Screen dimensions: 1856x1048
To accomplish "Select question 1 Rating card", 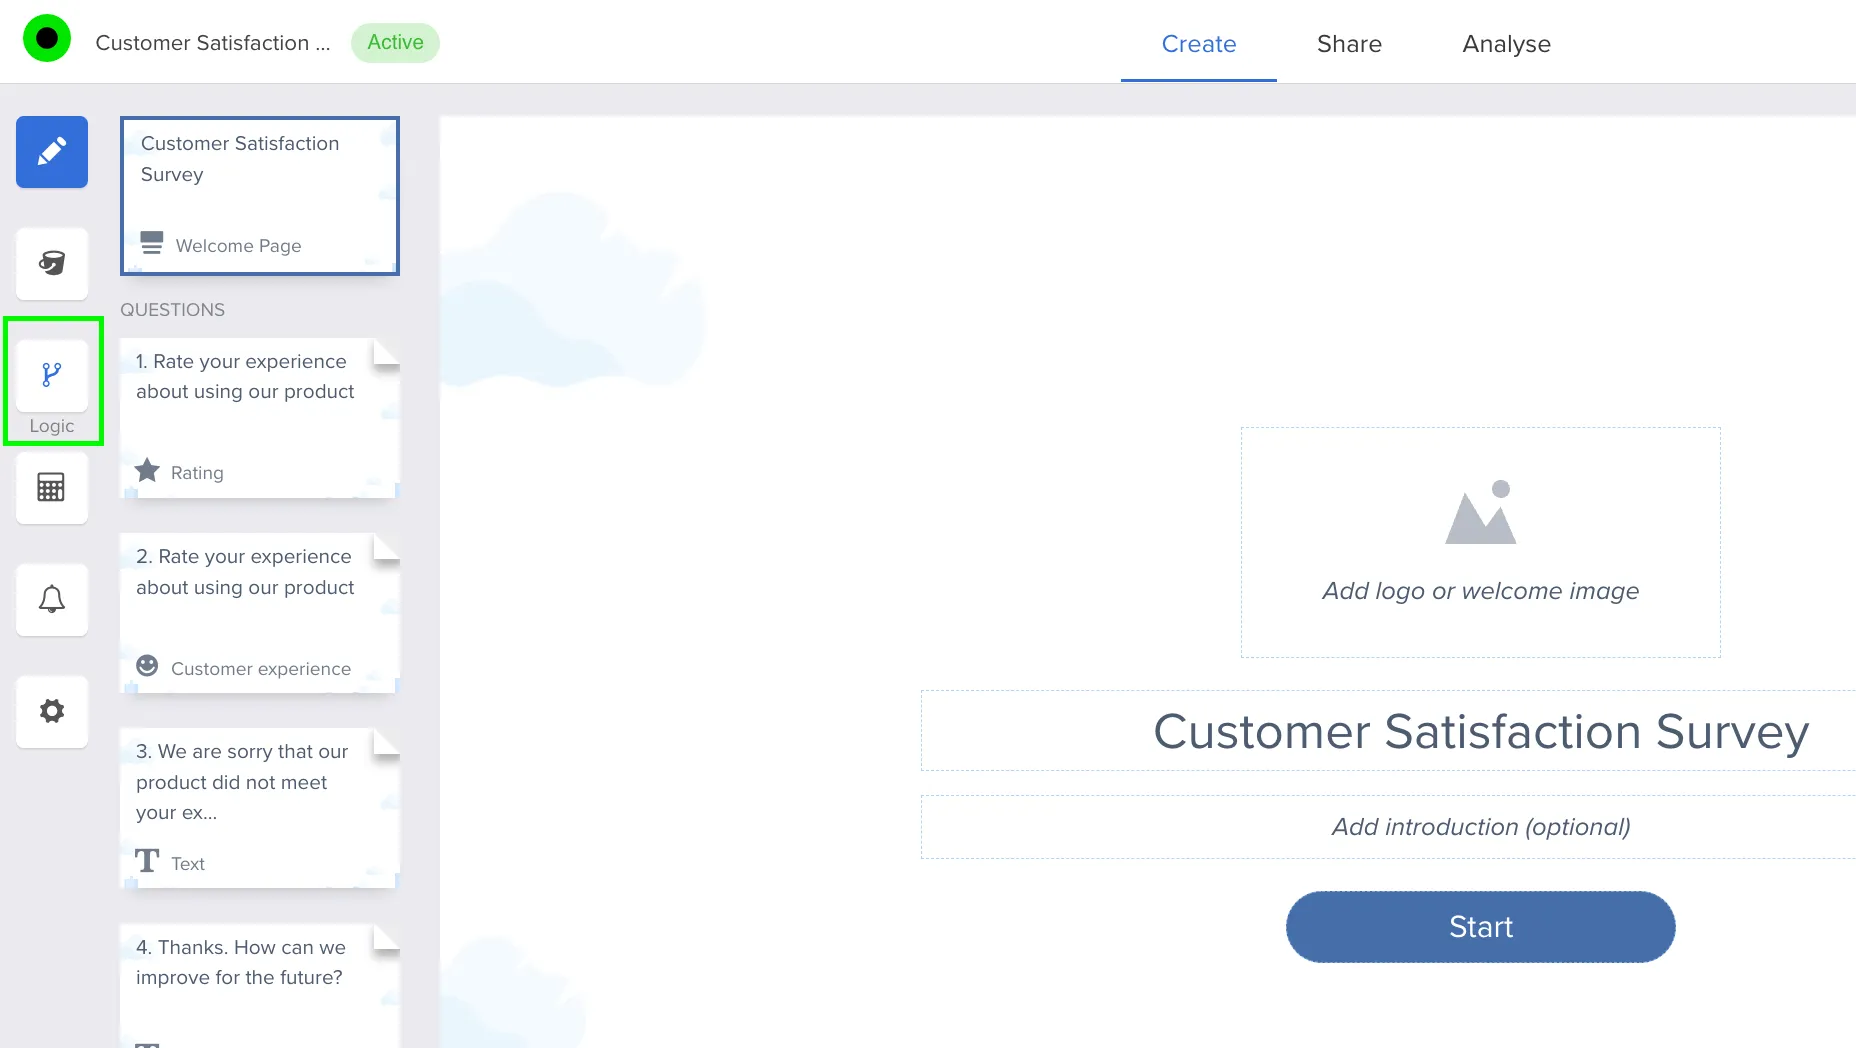I will coord(260,418).
